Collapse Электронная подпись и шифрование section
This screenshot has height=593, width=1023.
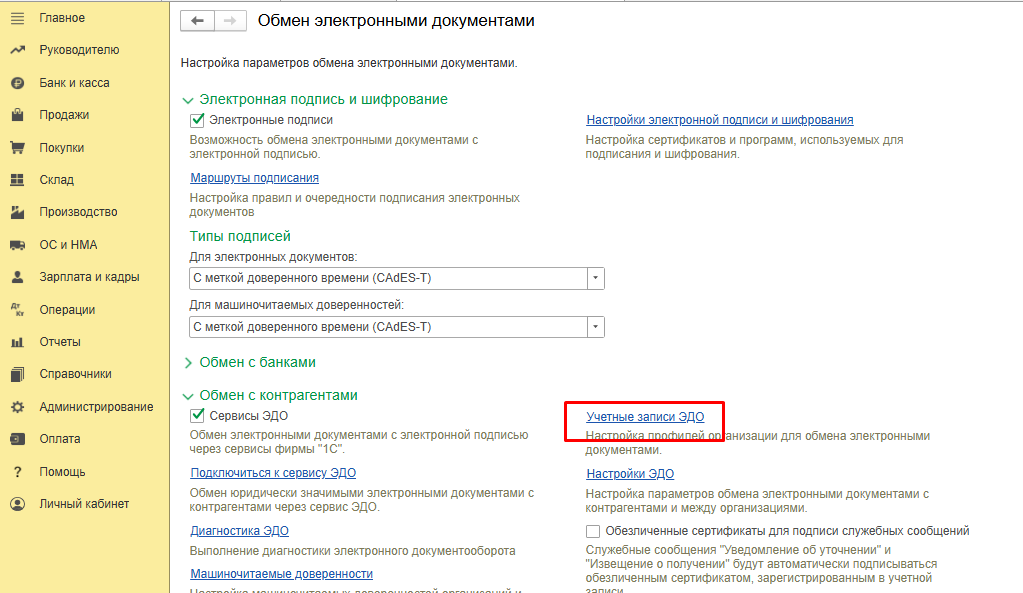click(x=188, y=100)
